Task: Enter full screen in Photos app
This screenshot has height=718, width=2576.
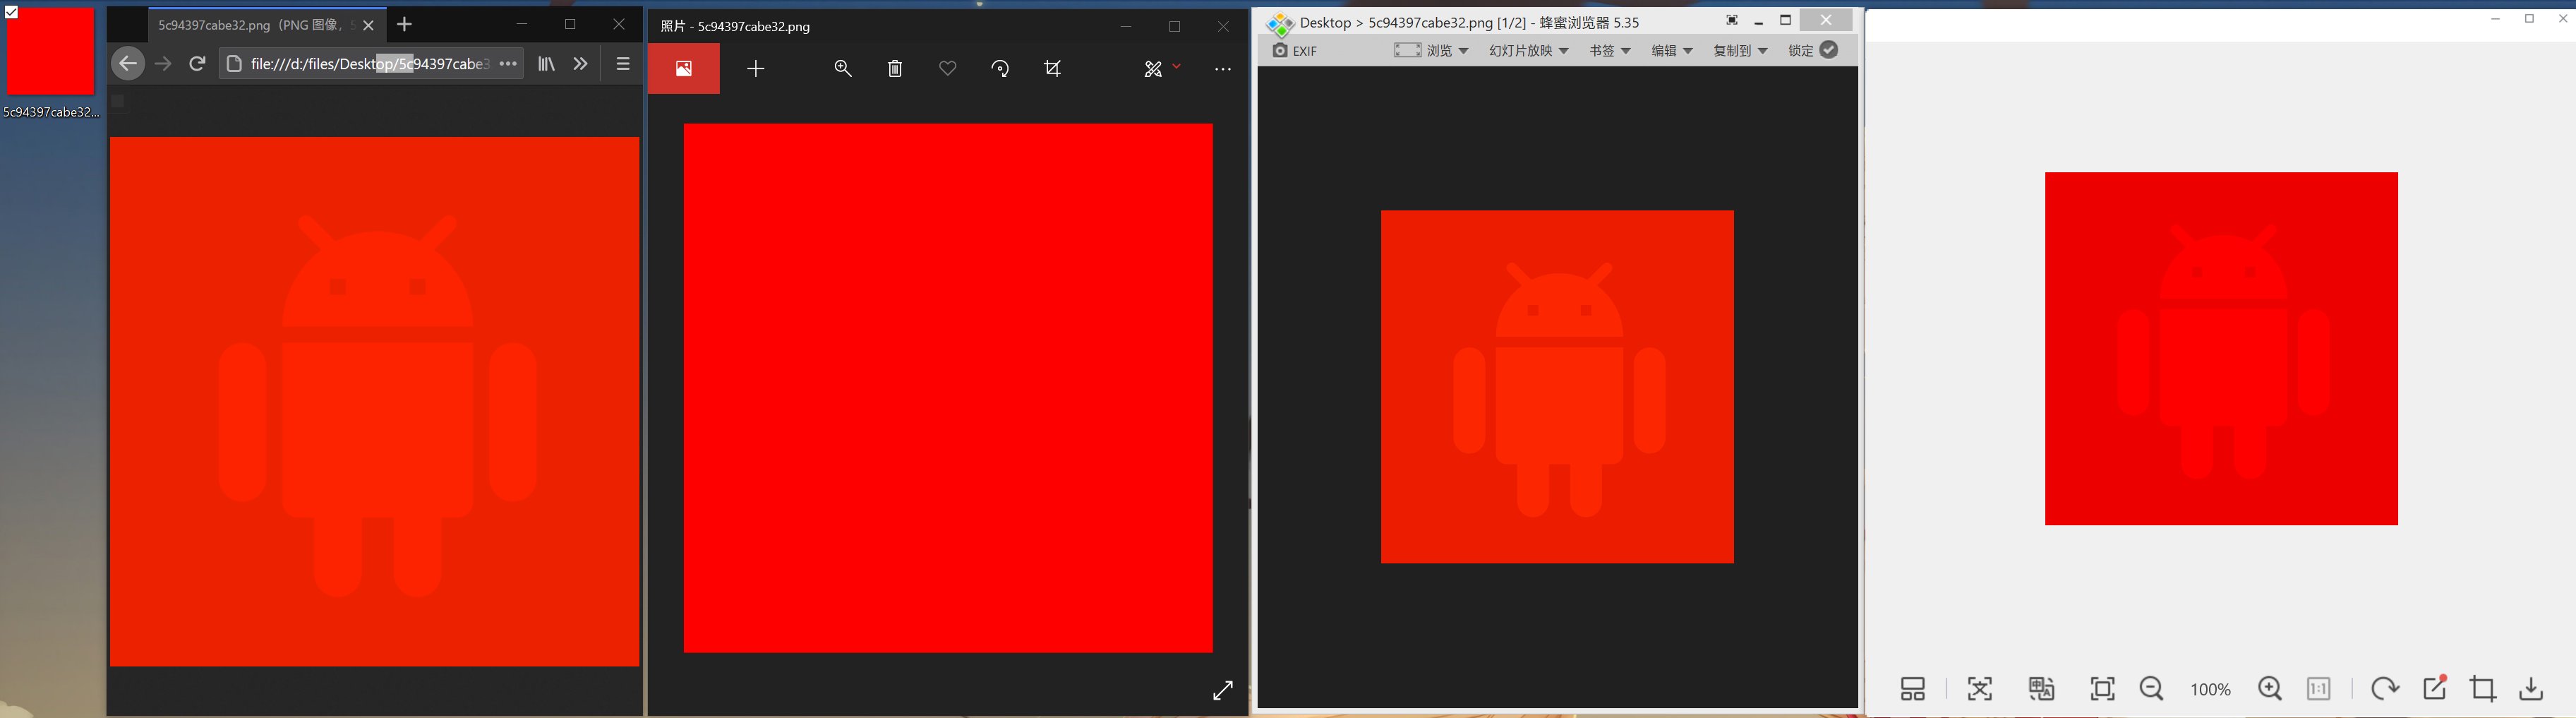Action: (1223, 690)
